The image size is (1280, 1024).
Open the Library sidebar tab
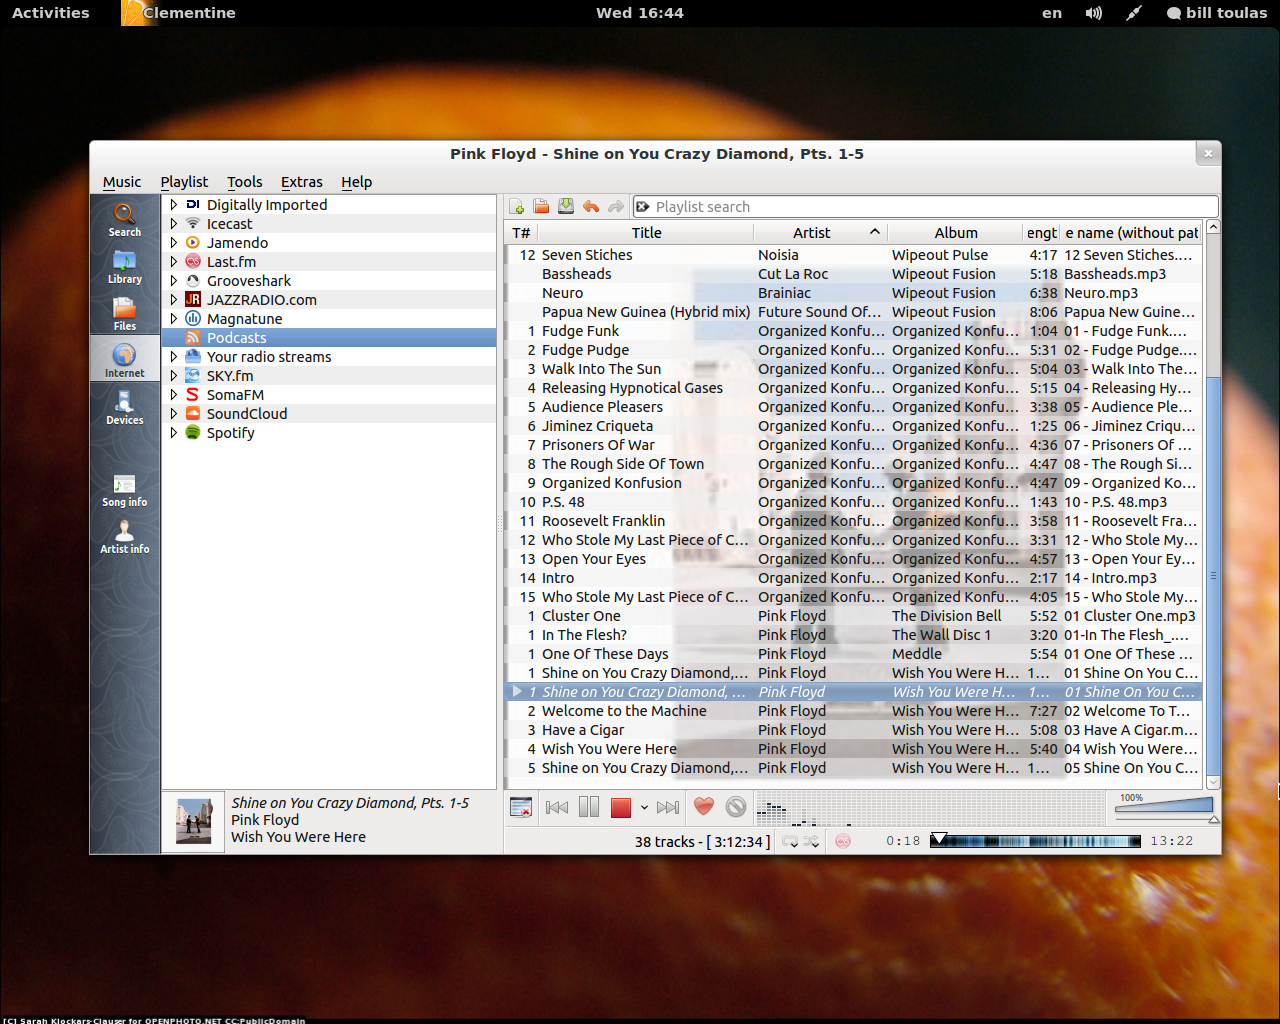[x=125, y=267]
